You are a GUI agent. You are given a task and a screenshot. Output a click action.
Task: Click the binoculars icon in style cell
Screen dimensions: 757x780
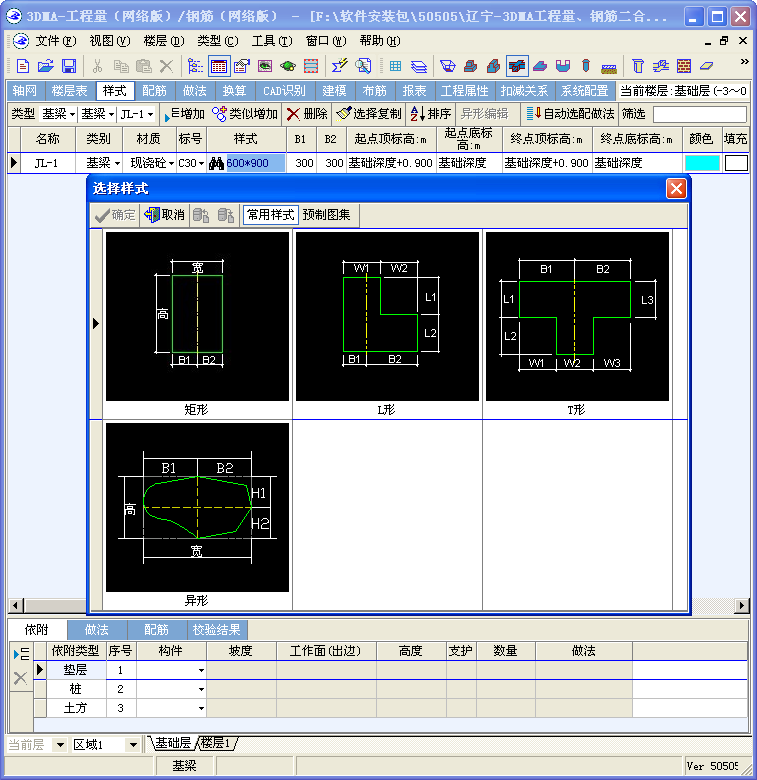click(x=216, y=163)
